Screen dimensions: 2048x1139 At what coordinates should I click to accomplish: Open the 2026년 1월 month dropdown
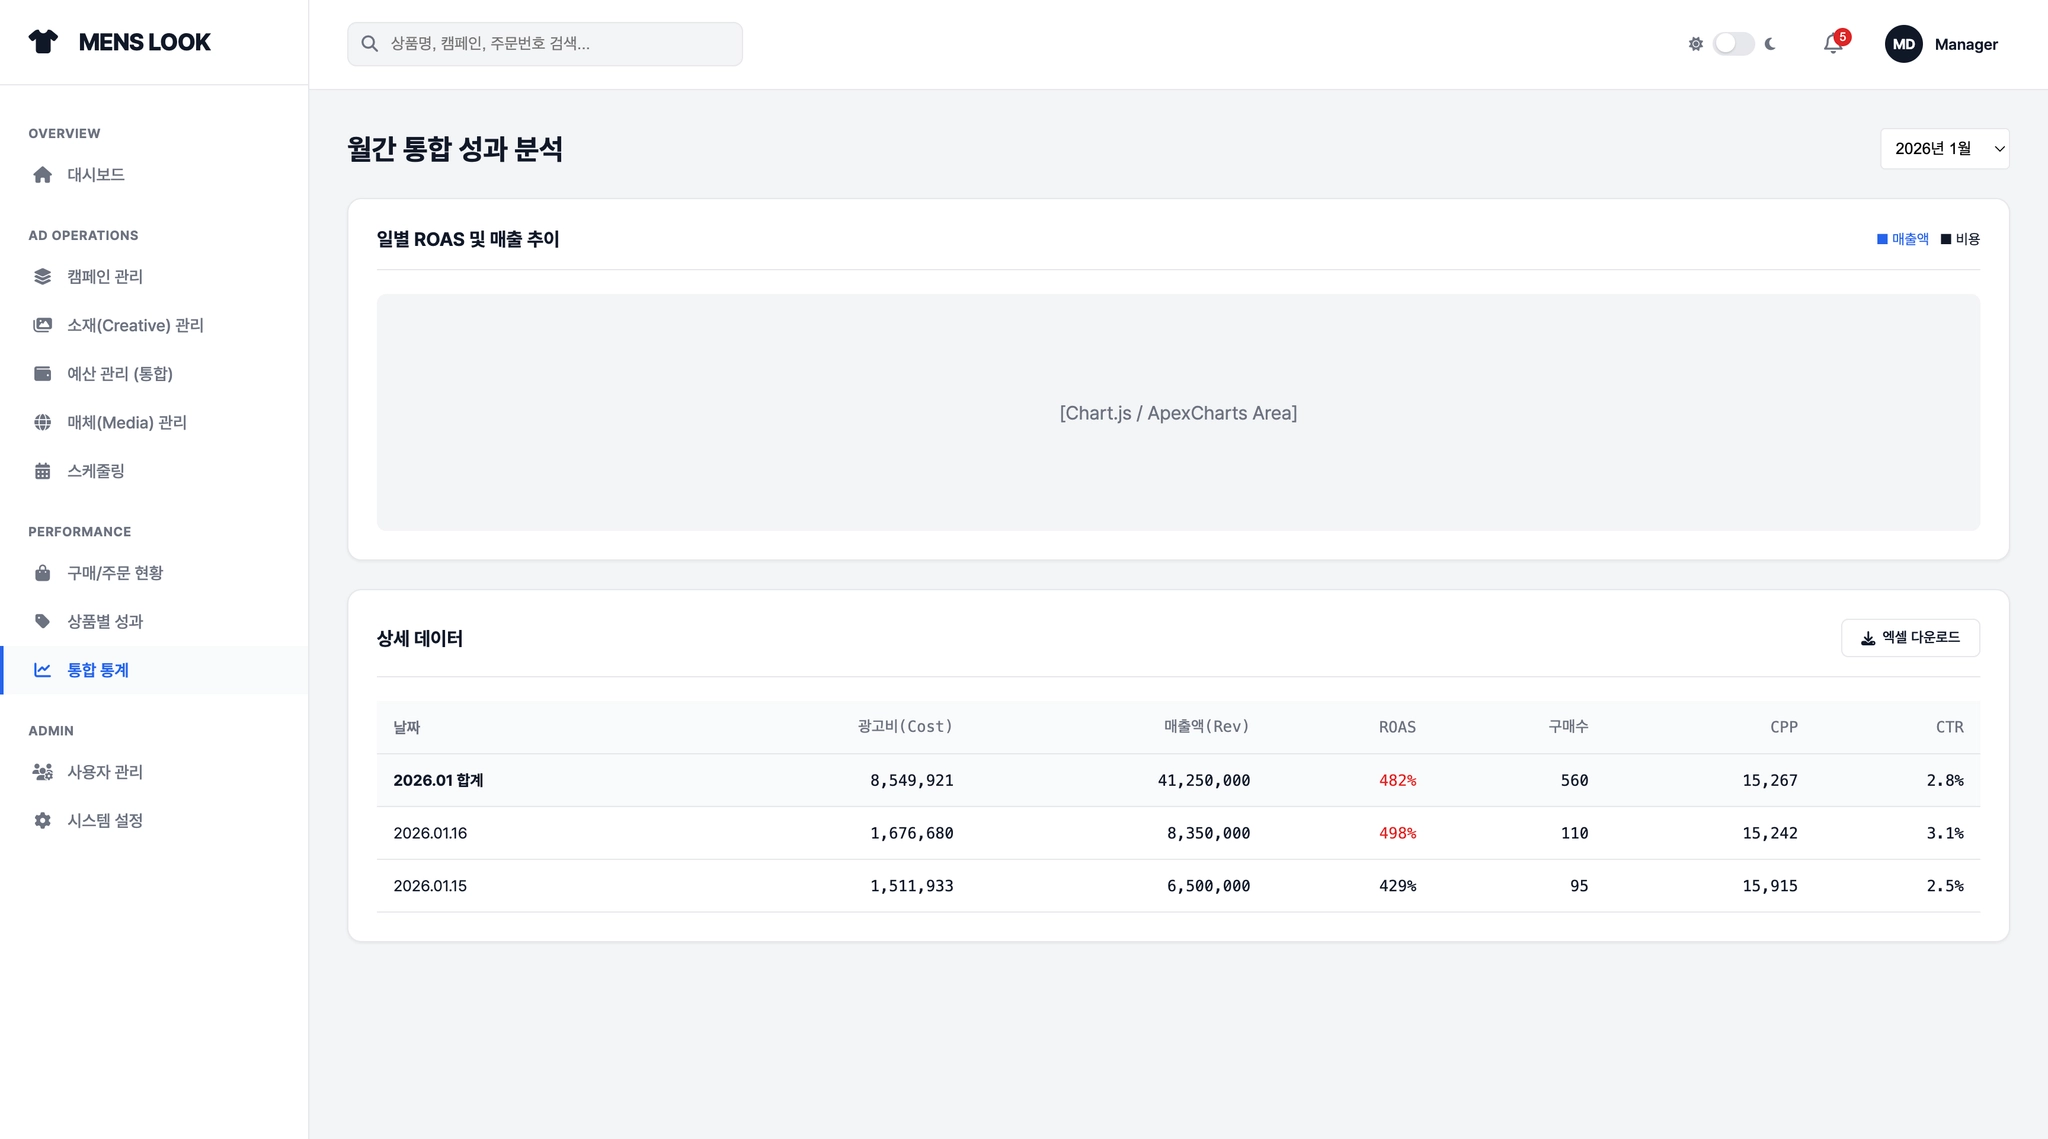click(1944, 149)
